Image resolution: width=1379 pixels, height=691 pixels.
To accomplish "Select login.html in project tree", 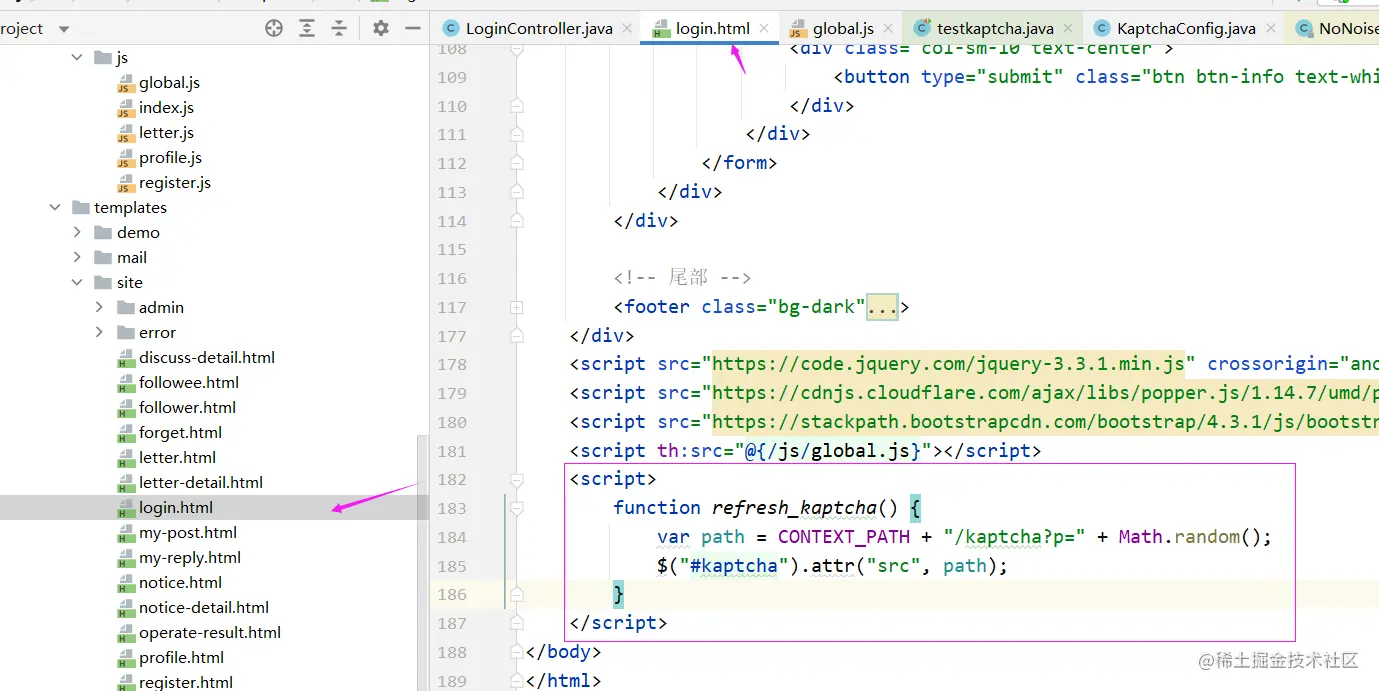I will (176, 508).
